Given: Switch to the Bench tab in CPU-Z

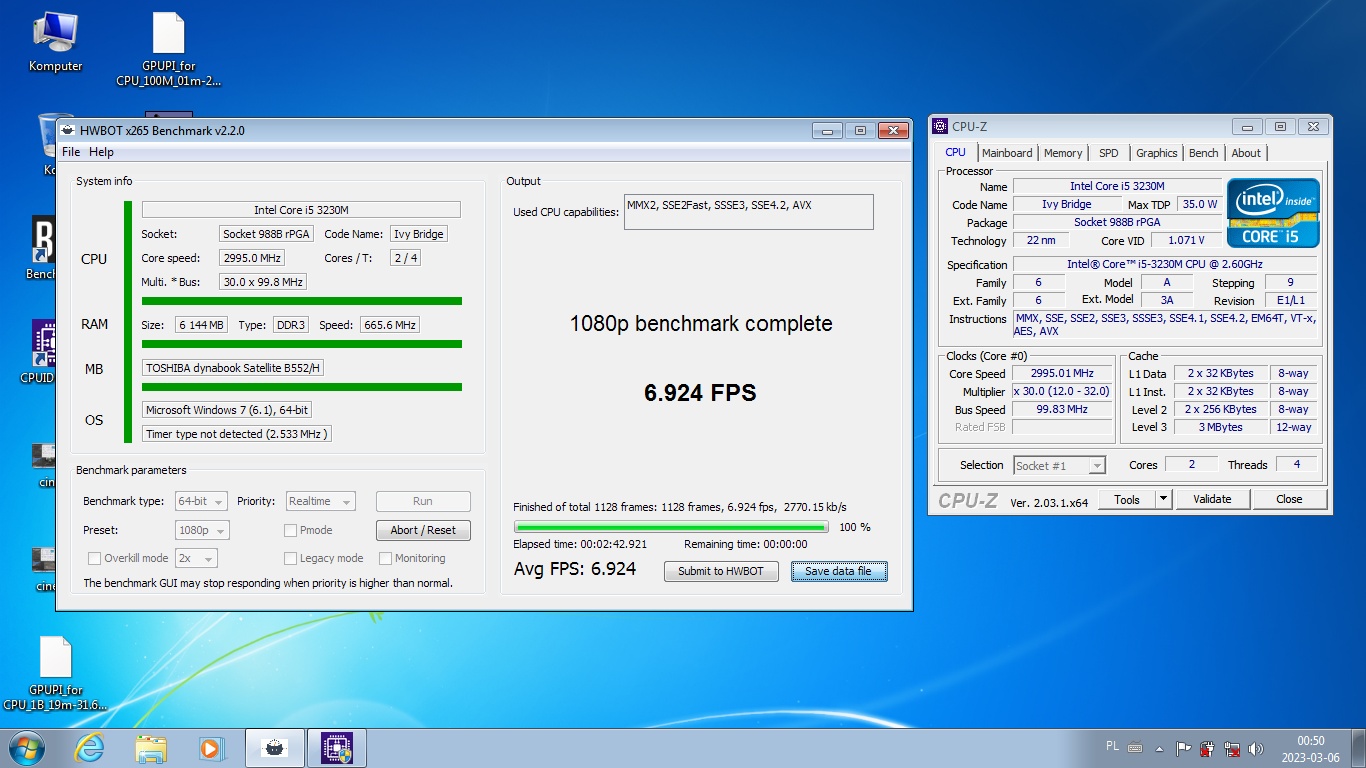Looking at the screenshot, I should 1203,153.
